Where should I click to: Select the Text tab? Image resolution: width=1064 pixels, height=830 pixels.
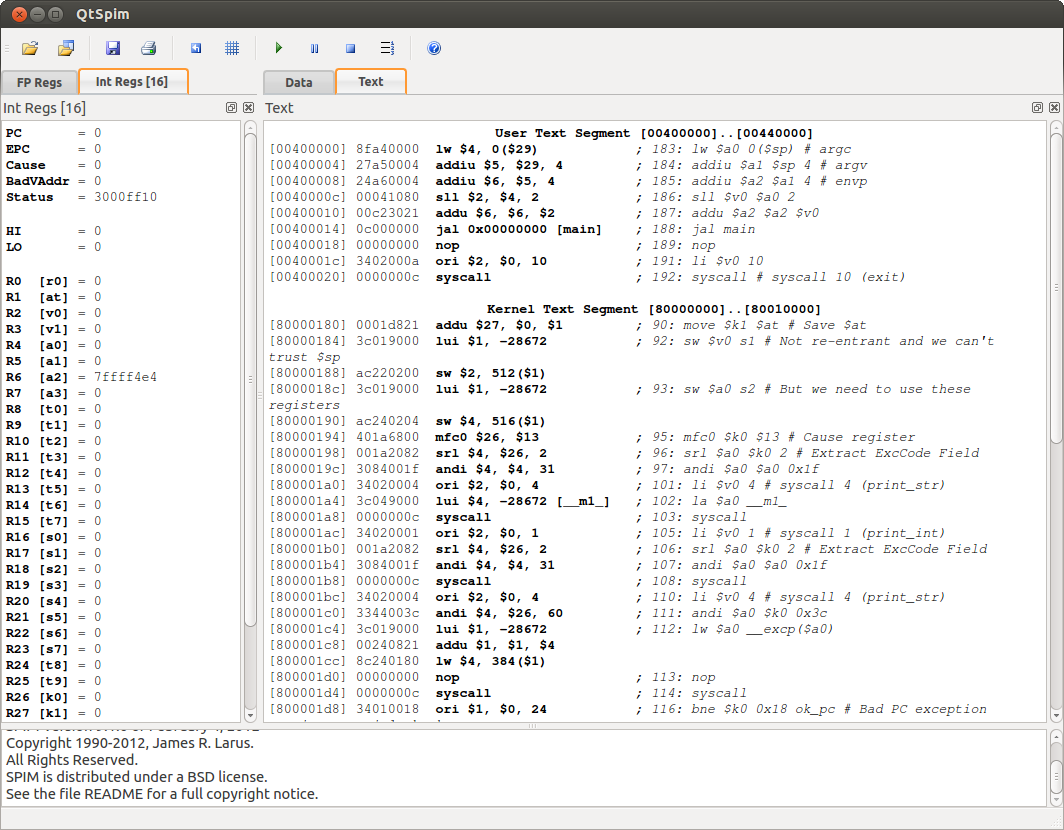click(x=370, y=82)
